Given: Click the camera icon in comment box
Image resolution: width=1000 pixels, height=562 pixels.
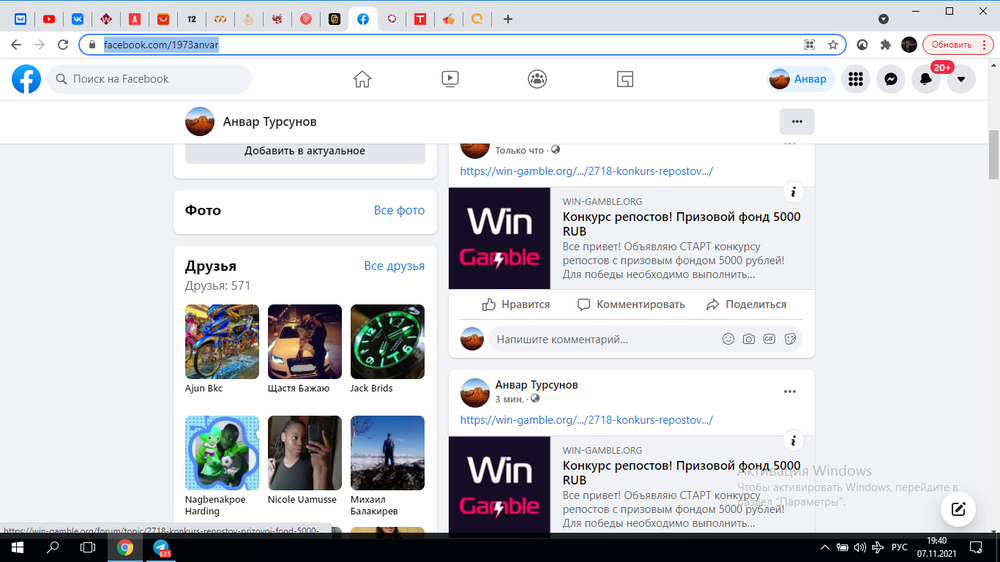Looking at the screenshot, I should [749, 339].
